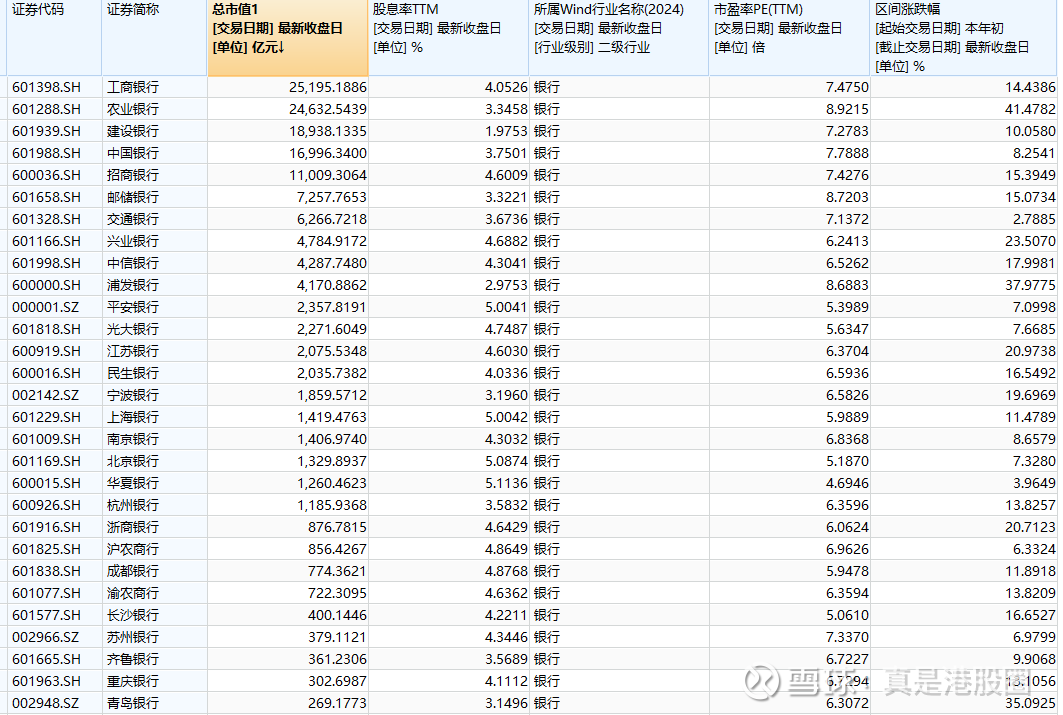Select the 兴业银行 name cell

coord(133,241)
